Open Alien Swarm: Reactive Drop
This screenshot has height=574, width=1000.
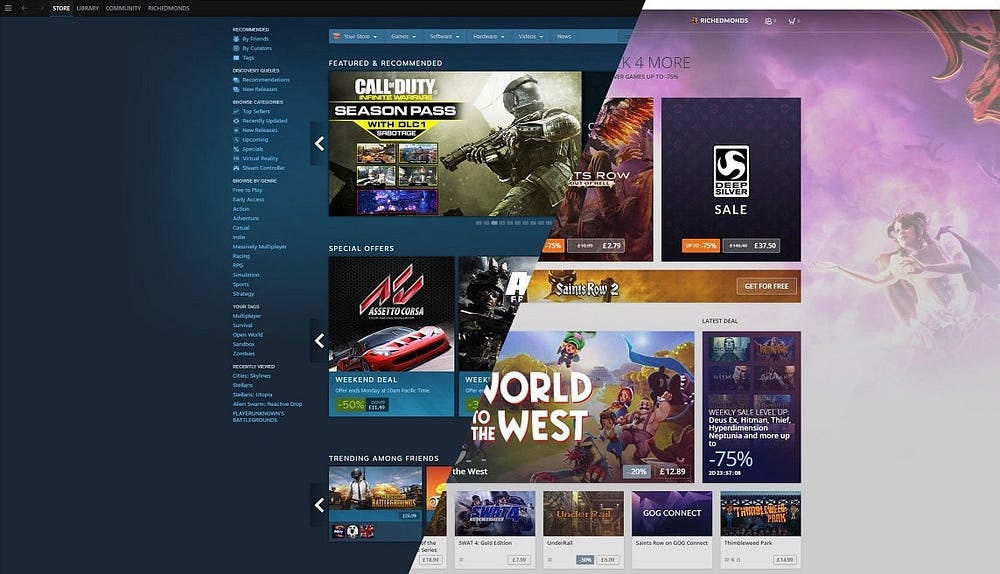tap(267, 404)
